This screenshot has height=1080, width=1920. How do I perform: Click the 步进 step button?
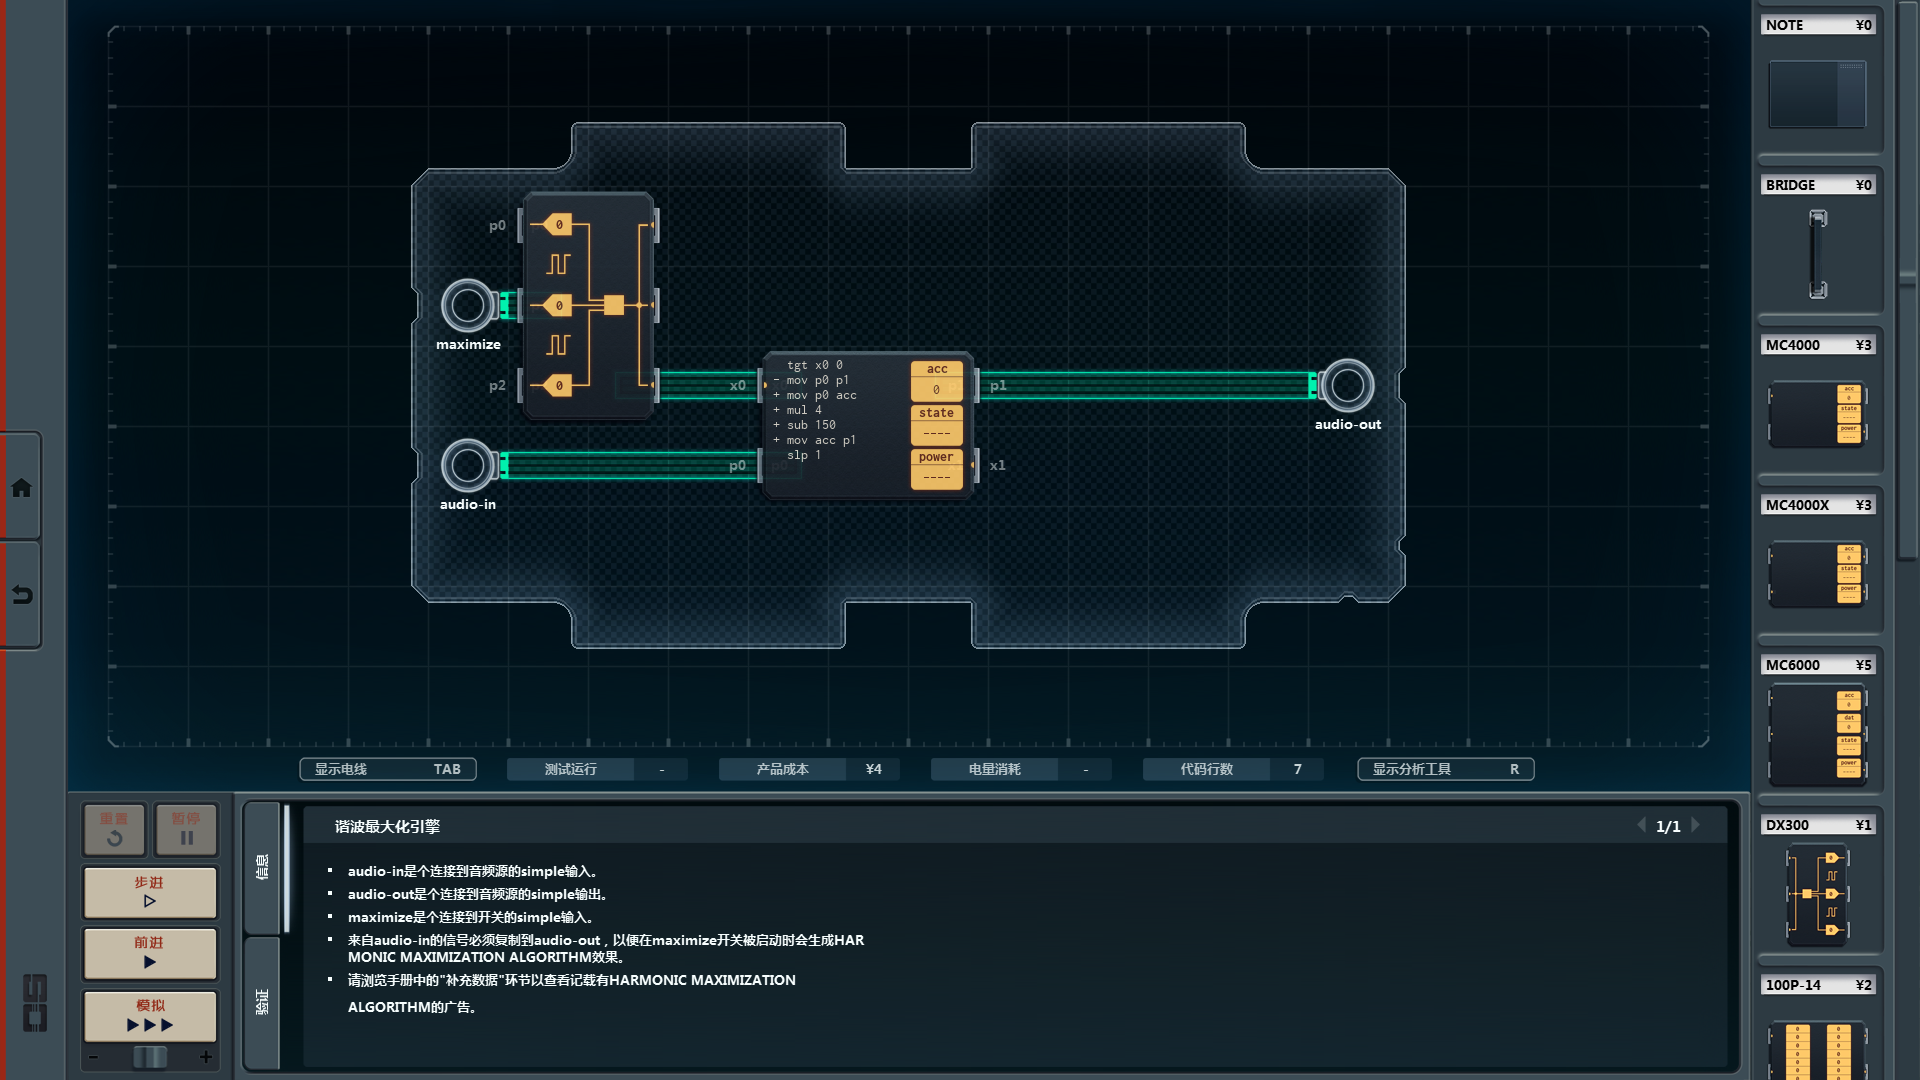[150, 892]
